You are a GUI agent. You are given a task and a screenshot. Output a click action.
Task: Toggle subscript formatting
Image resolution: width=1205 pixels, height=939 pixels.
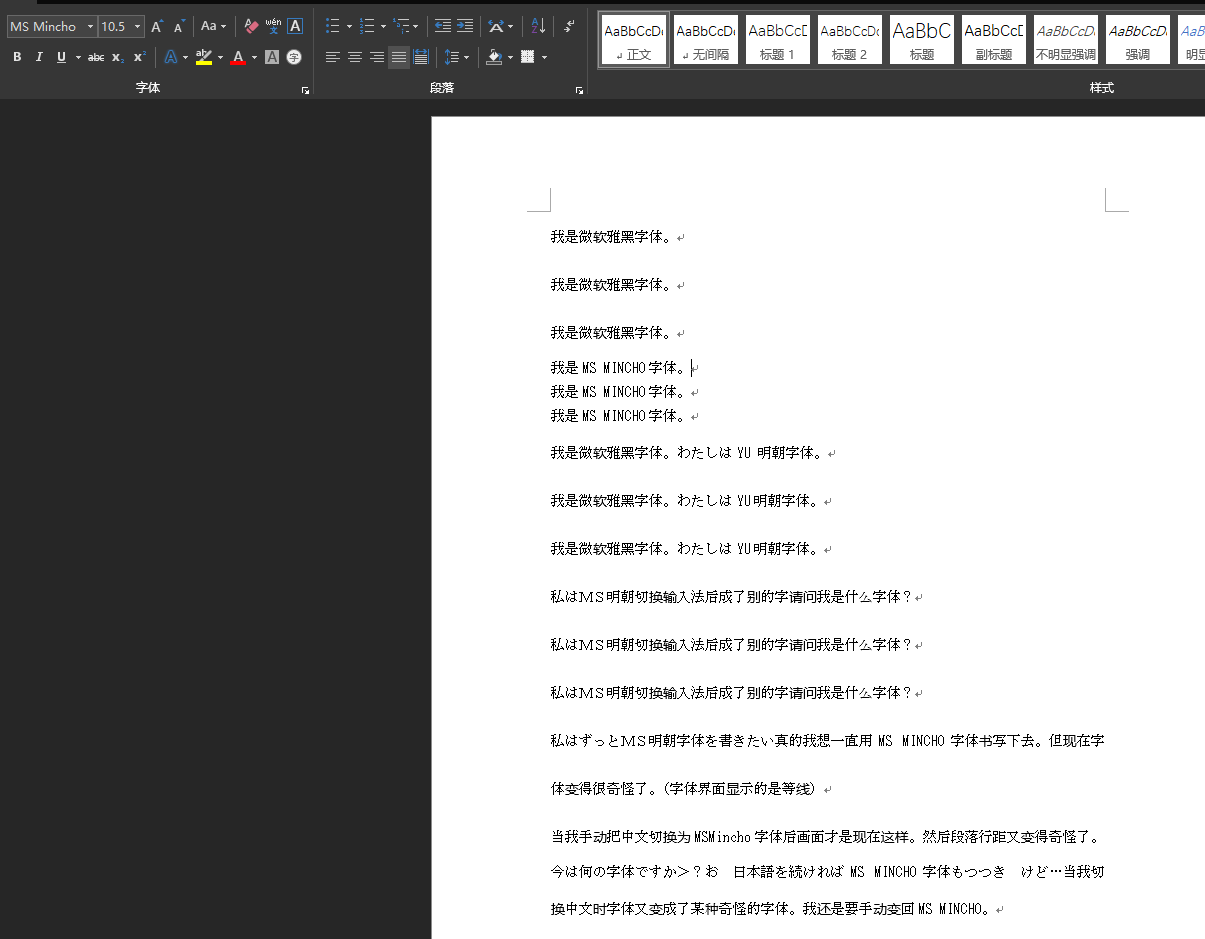117,57
